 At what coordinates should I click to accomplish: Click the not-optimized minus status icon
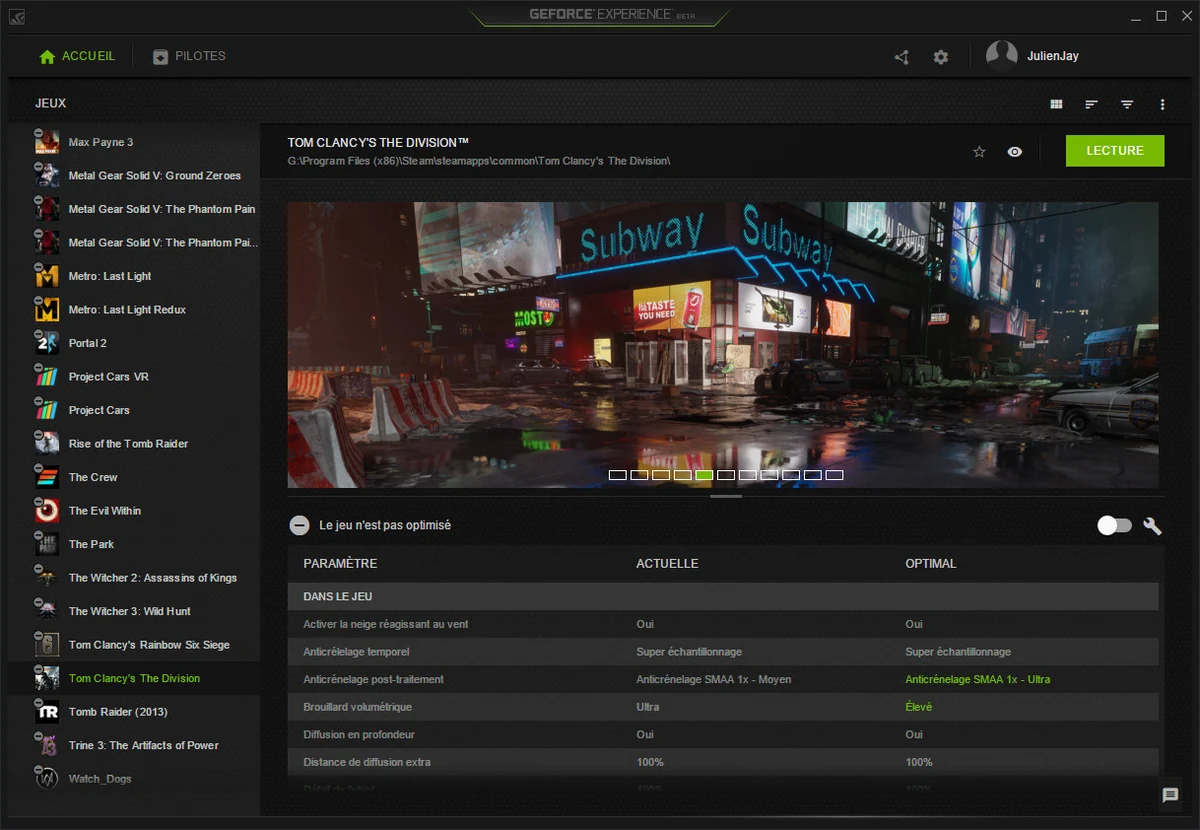299,525
